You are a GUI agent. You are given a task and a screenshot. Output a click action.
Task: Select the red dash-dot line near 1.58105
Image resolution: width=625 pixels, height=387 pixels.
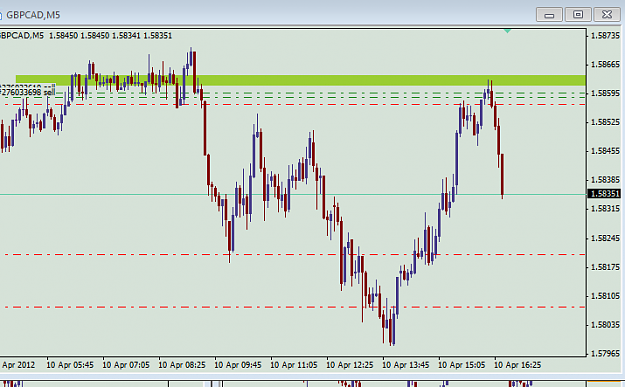[x=295, y=307]
